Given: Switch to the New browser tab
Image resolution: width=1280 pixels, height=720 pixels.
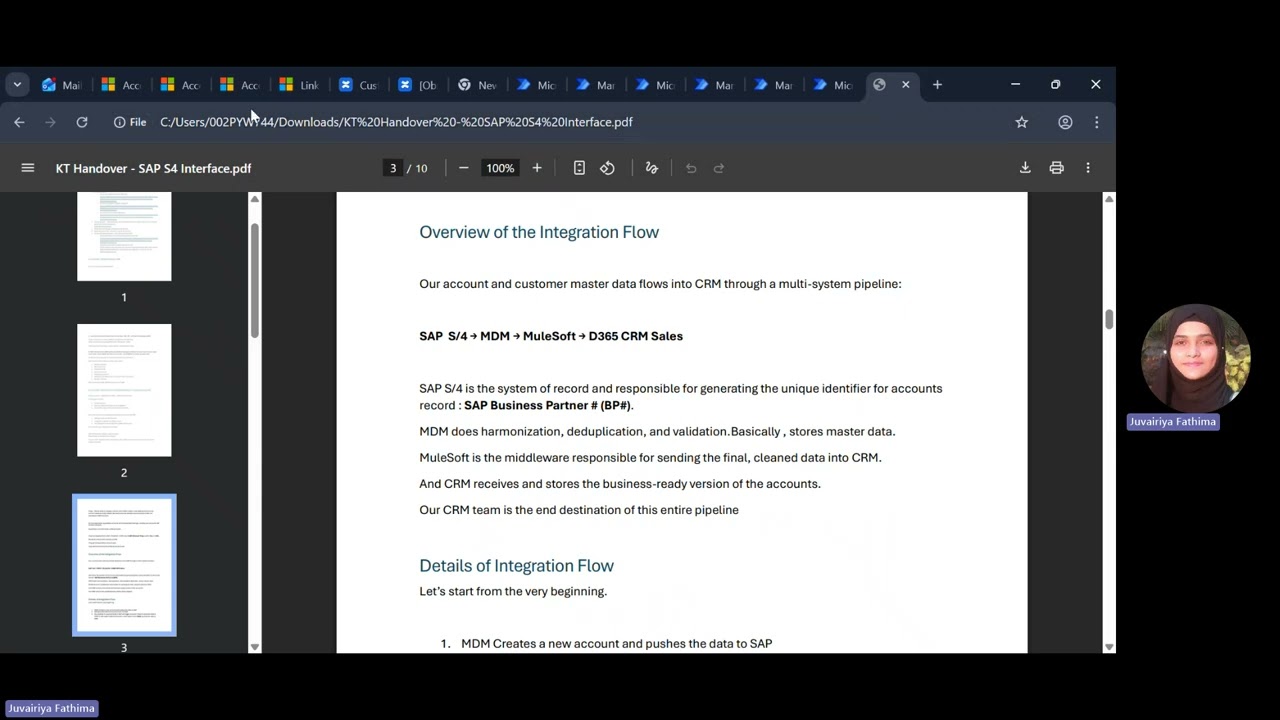Looking at the screenshot, I should point(477,85).
